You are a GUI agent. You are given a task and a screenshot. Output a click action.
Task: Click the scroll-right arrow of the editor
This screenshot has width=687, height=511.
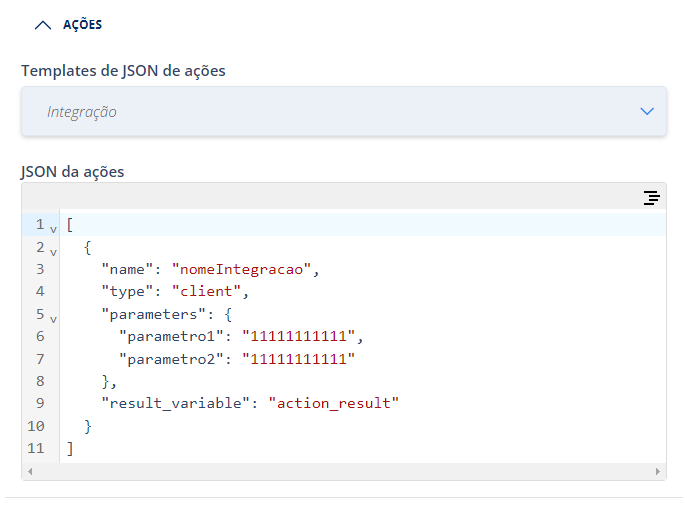658,472
